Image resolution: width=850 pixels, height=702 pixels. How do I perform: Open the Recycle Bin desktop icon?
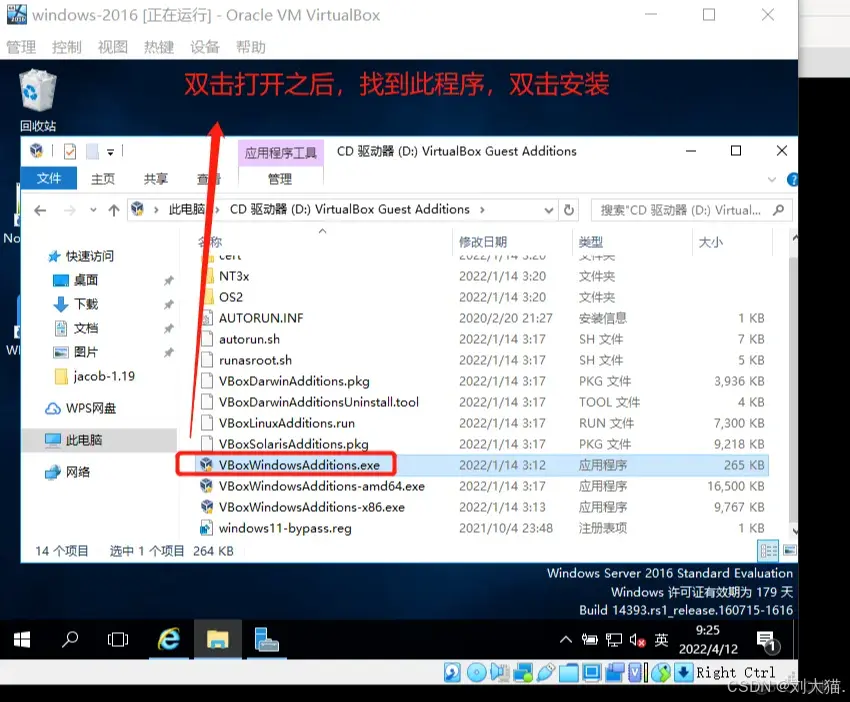pyautogui.click(x=38, y=100)
